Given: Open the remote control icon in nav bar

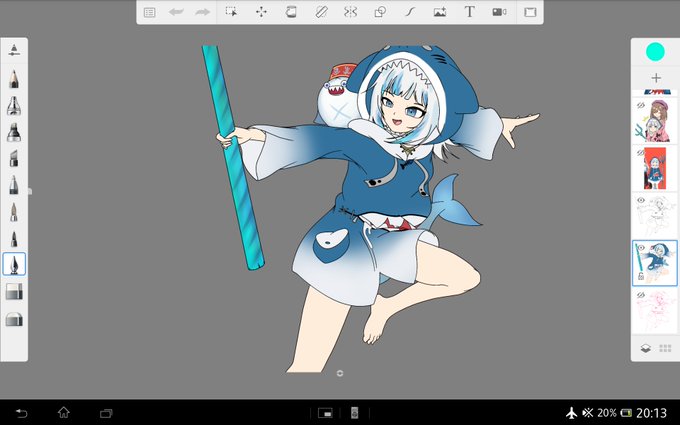Looking at the screenshot, I should pyautogui.click(x=354, y=413).
